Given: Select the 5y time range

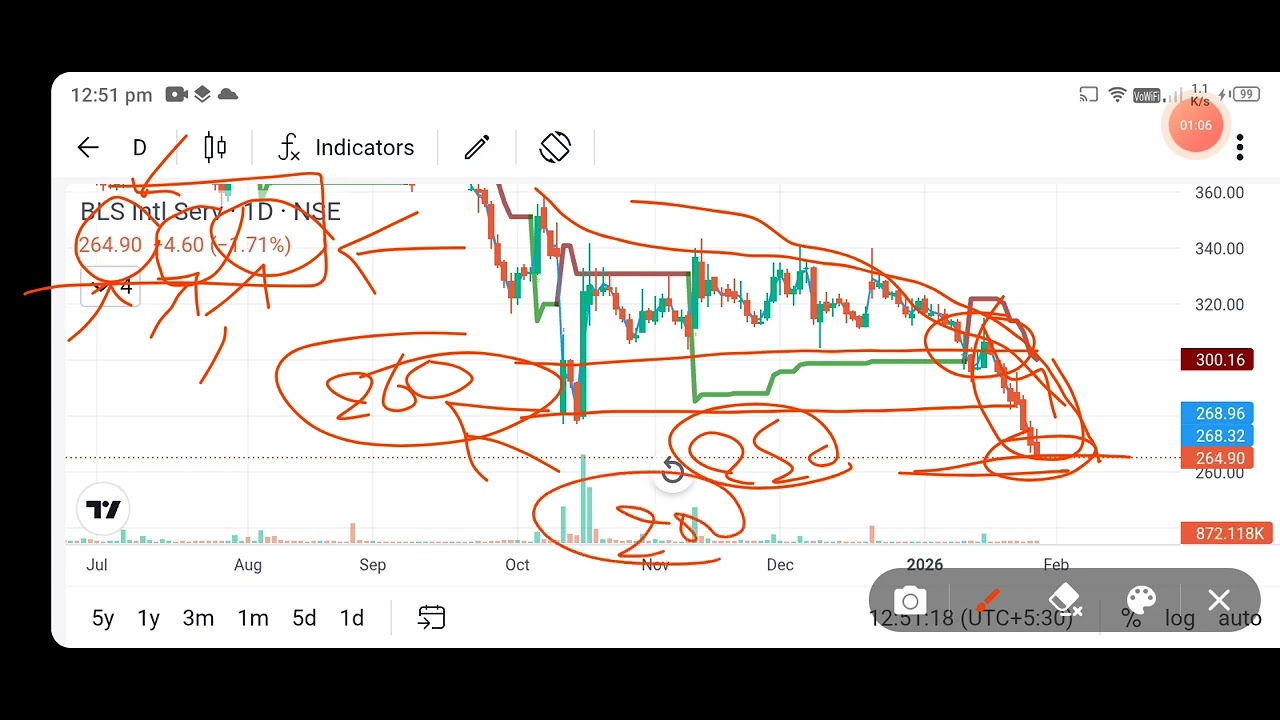Looking at the screenshot, I should click(x=103, y=618).
